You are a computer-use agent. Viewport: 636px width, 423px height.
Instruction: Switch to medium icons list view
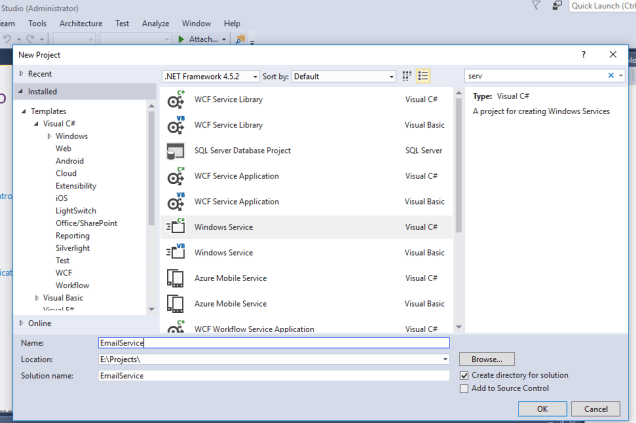tap(424, 76)
